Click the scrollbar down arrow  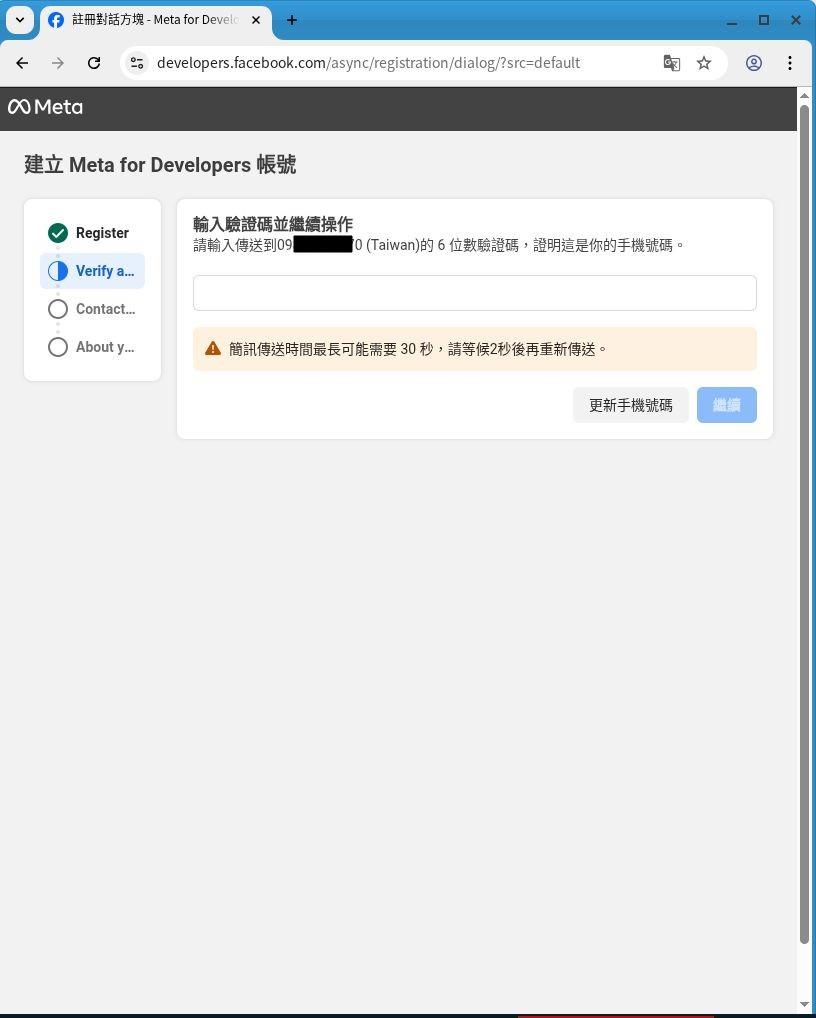click(804, 1005)
